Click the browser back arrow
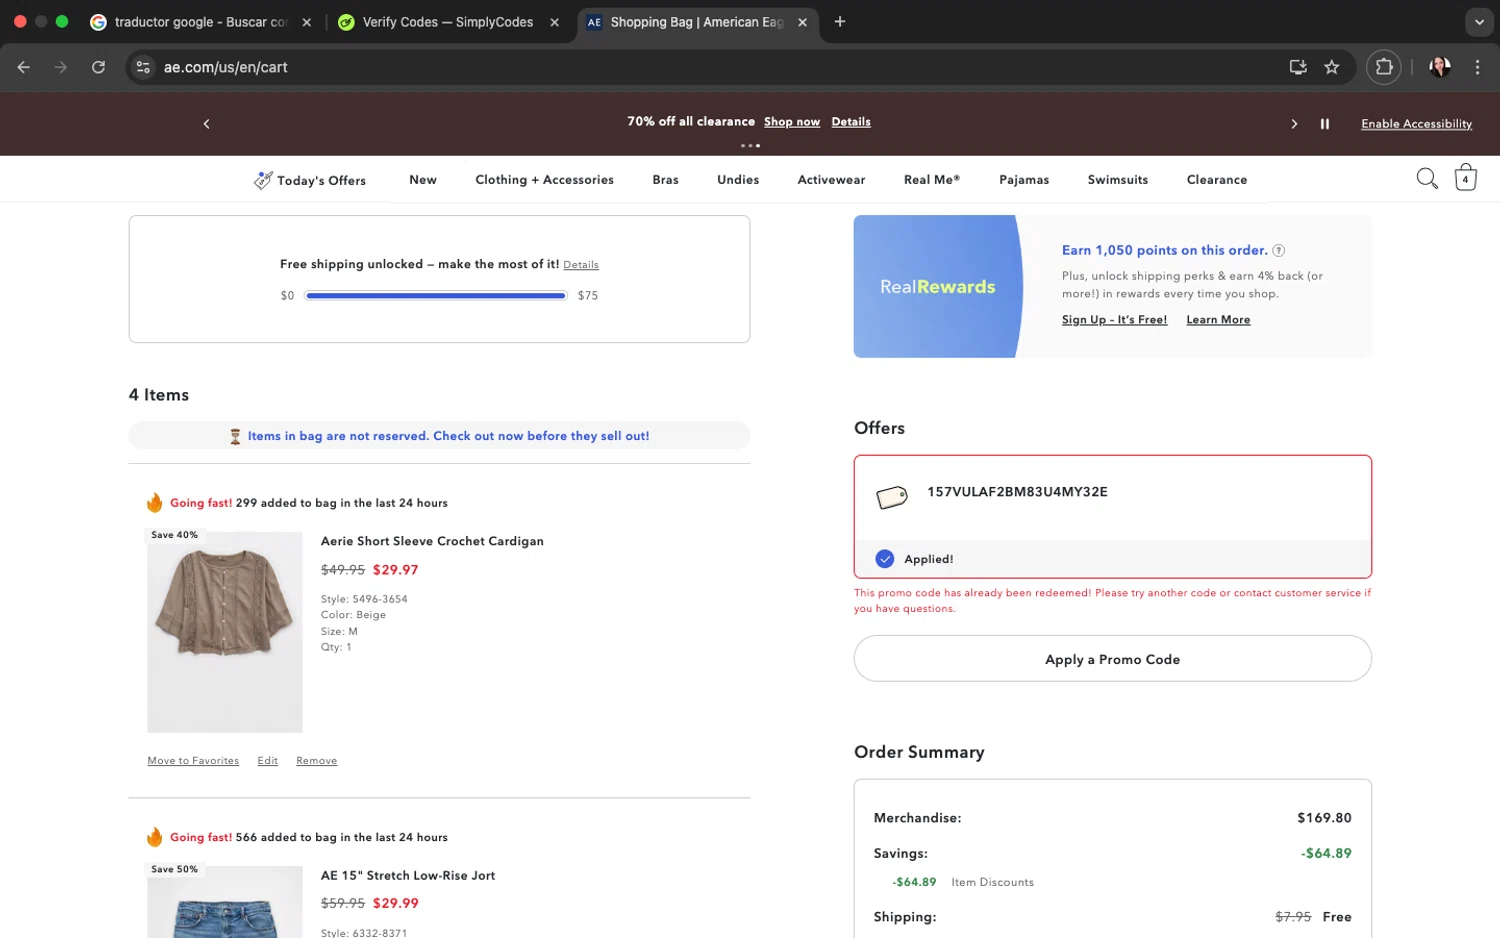This screenshot has width=1500, height=938. pos(24,67)
